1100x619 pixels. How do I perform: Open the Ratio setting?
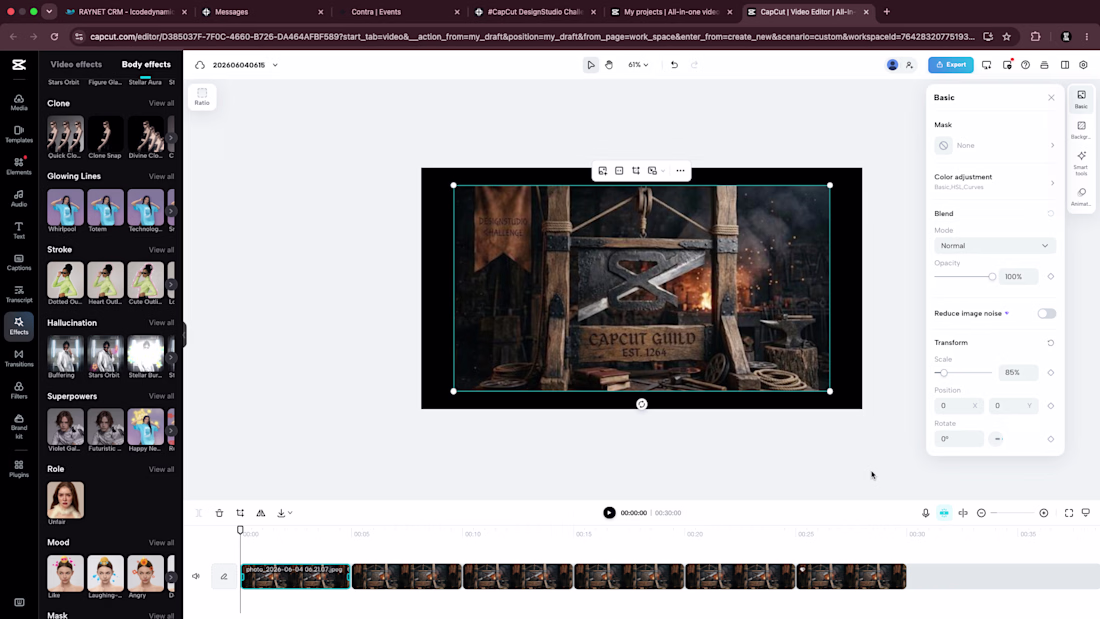pos(202,96)
